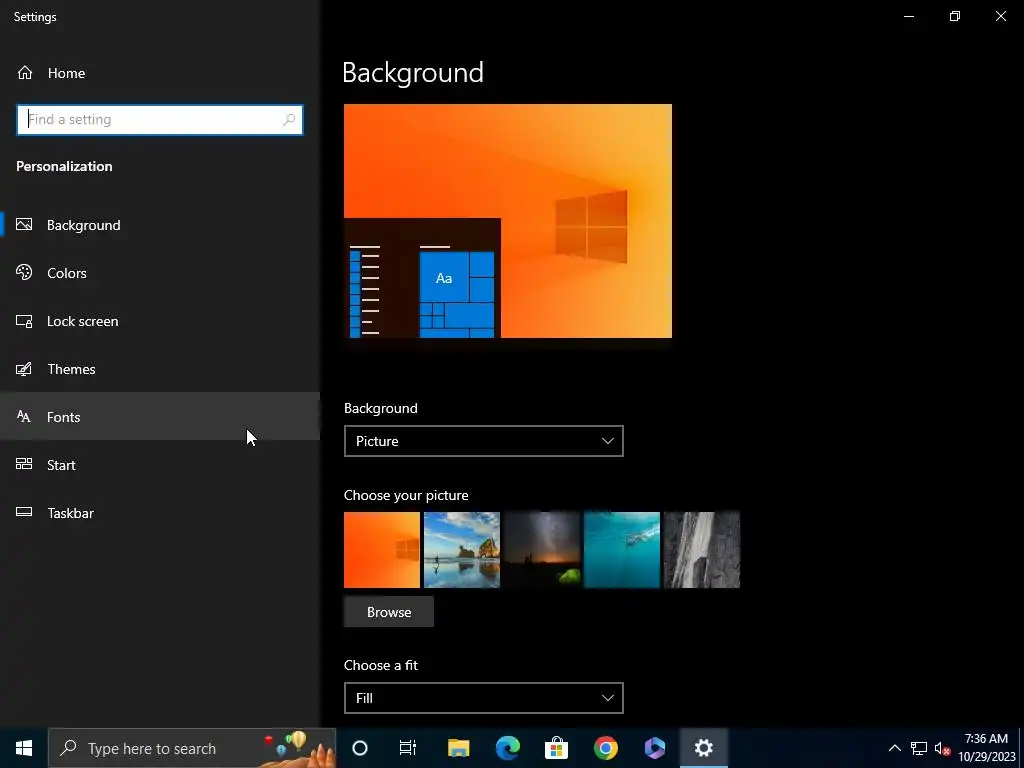Click Browse to pick a picture
The width and height of the screenshot is (1024, 768).
pyautogui.click(x=389, y=612)
